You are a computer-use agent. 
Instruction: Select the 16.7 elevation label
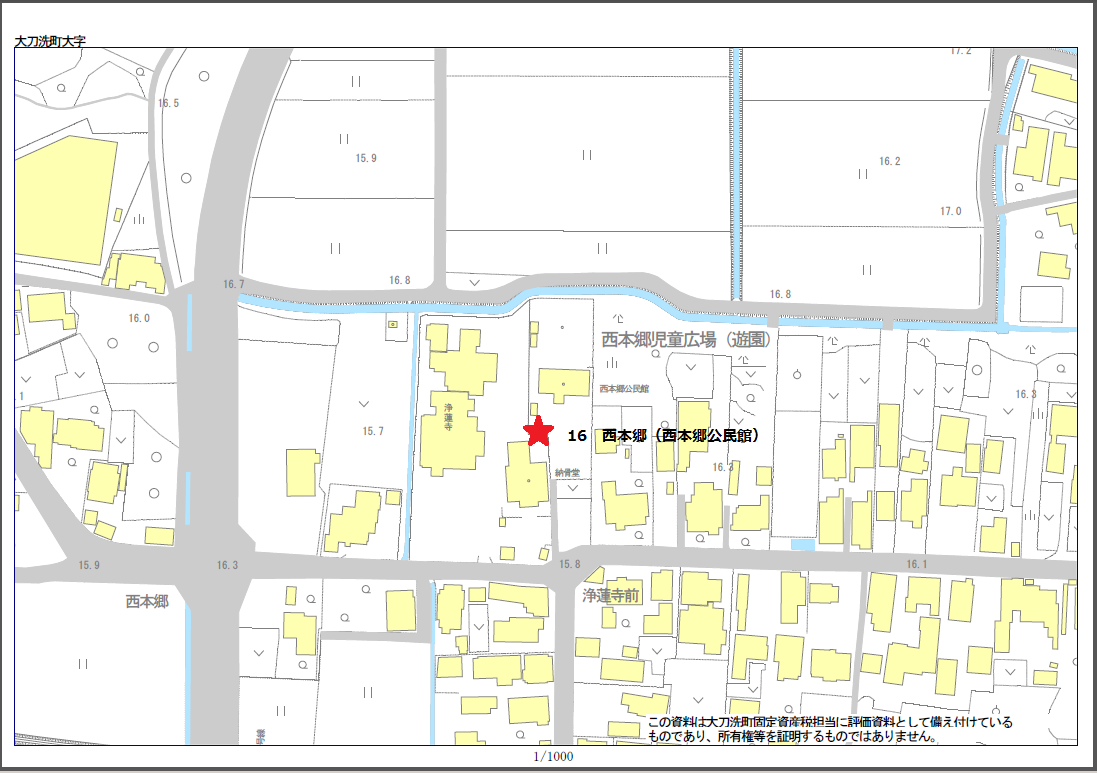click(233, 285)
